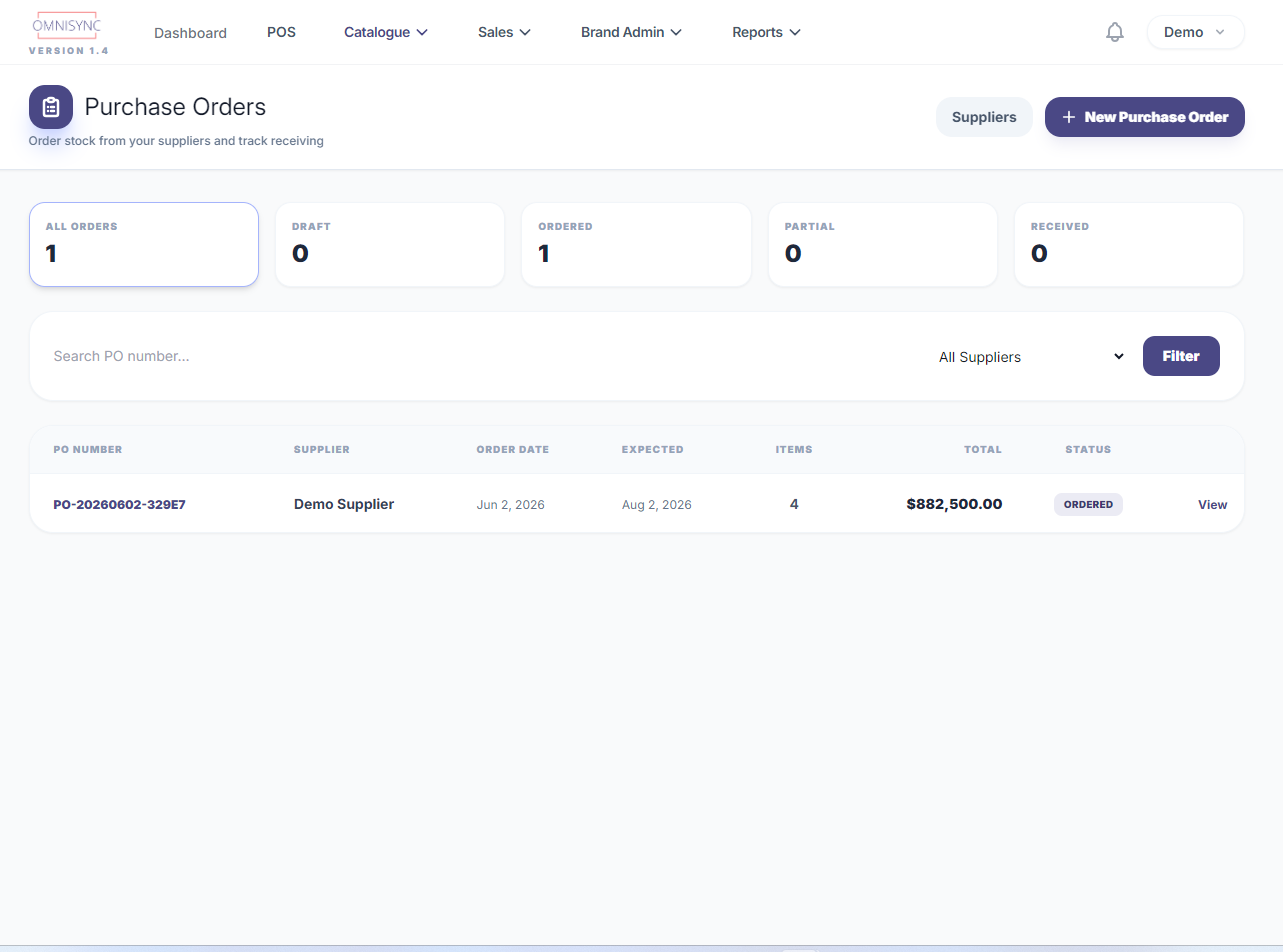Screen dimensions: 1283x952
Task: Click the $882,500.00 total
Action: tap(954, 504)
